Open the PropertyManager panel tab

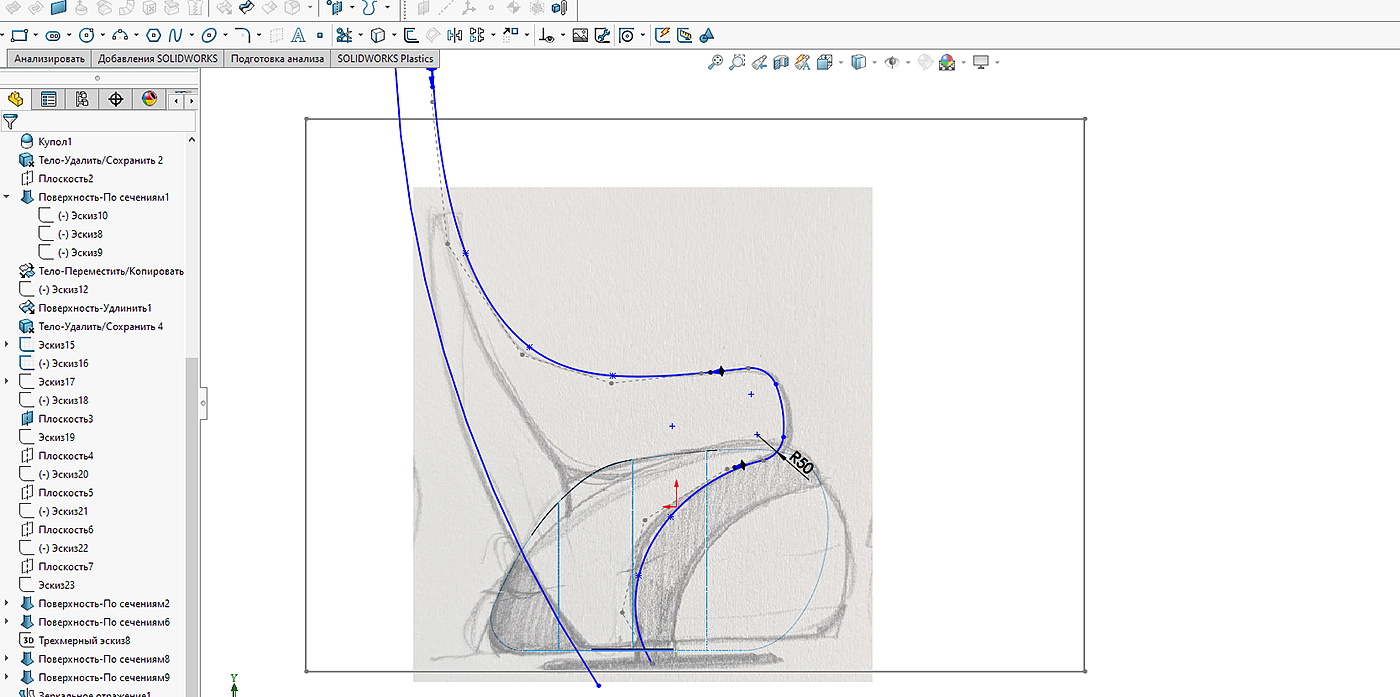coord(47,99)
